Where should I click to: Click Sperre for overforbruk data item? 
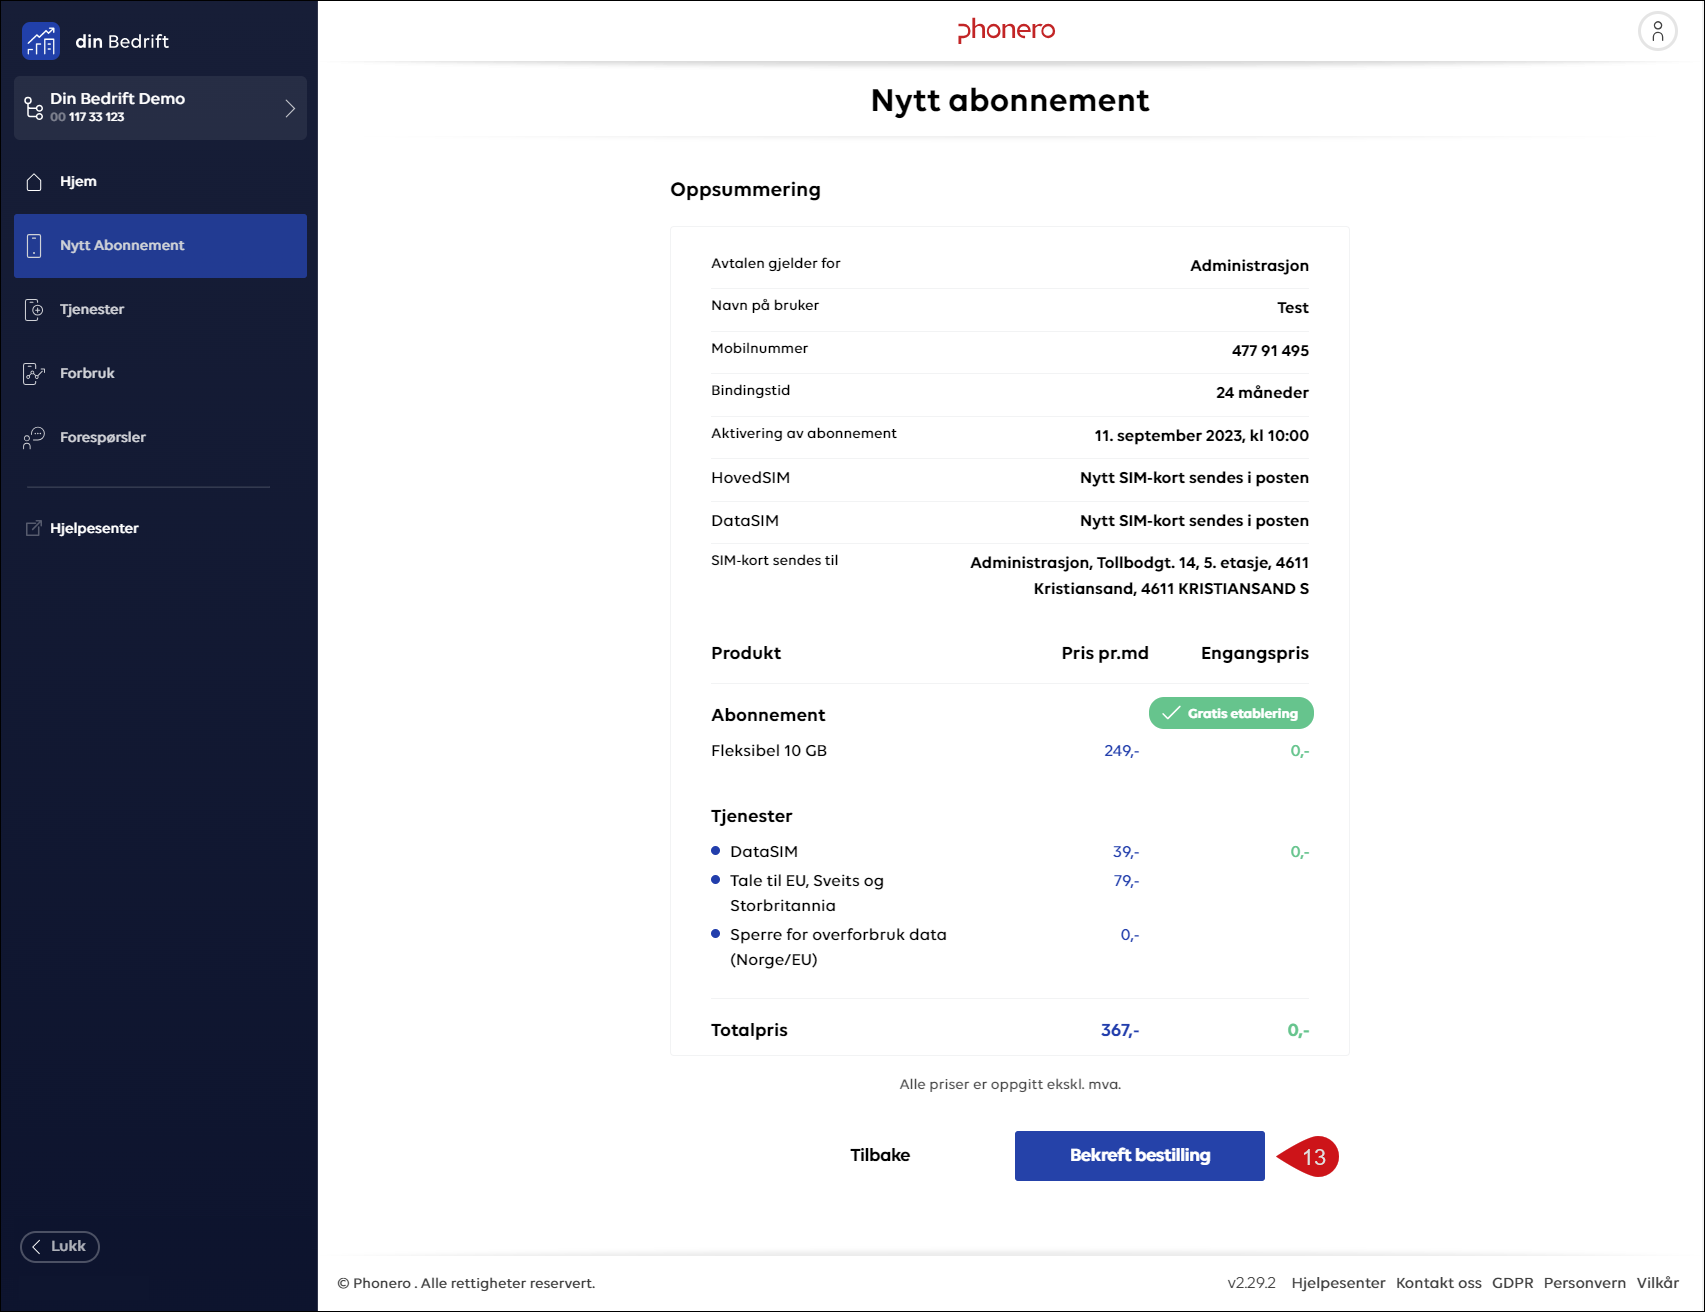point(838,947)
